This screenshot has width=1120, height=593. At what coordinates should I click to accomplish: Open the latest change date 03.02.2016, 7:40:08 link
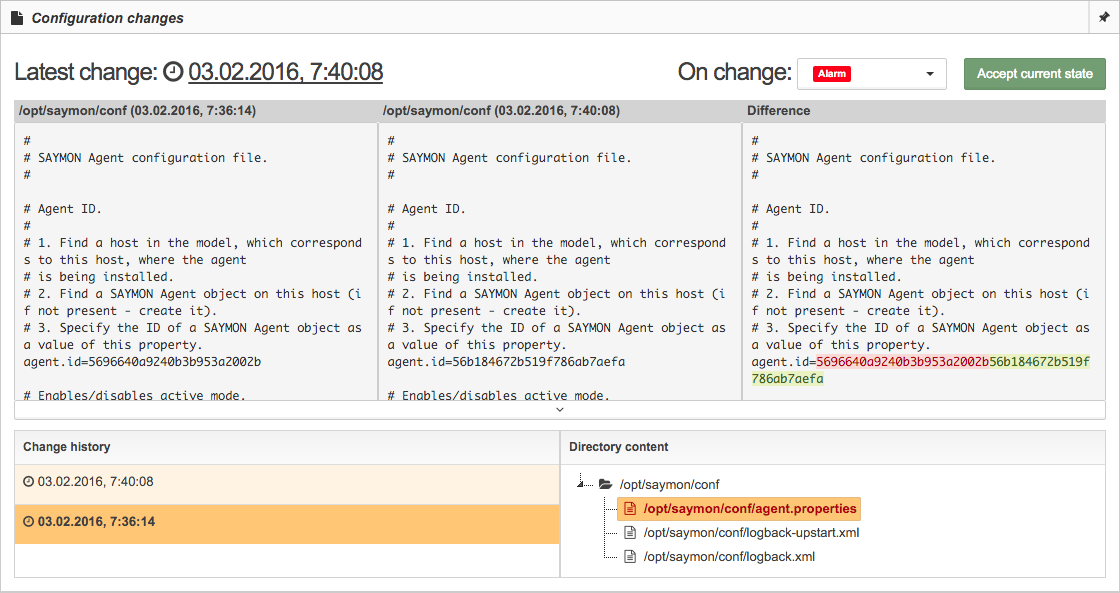coord(286,71)
